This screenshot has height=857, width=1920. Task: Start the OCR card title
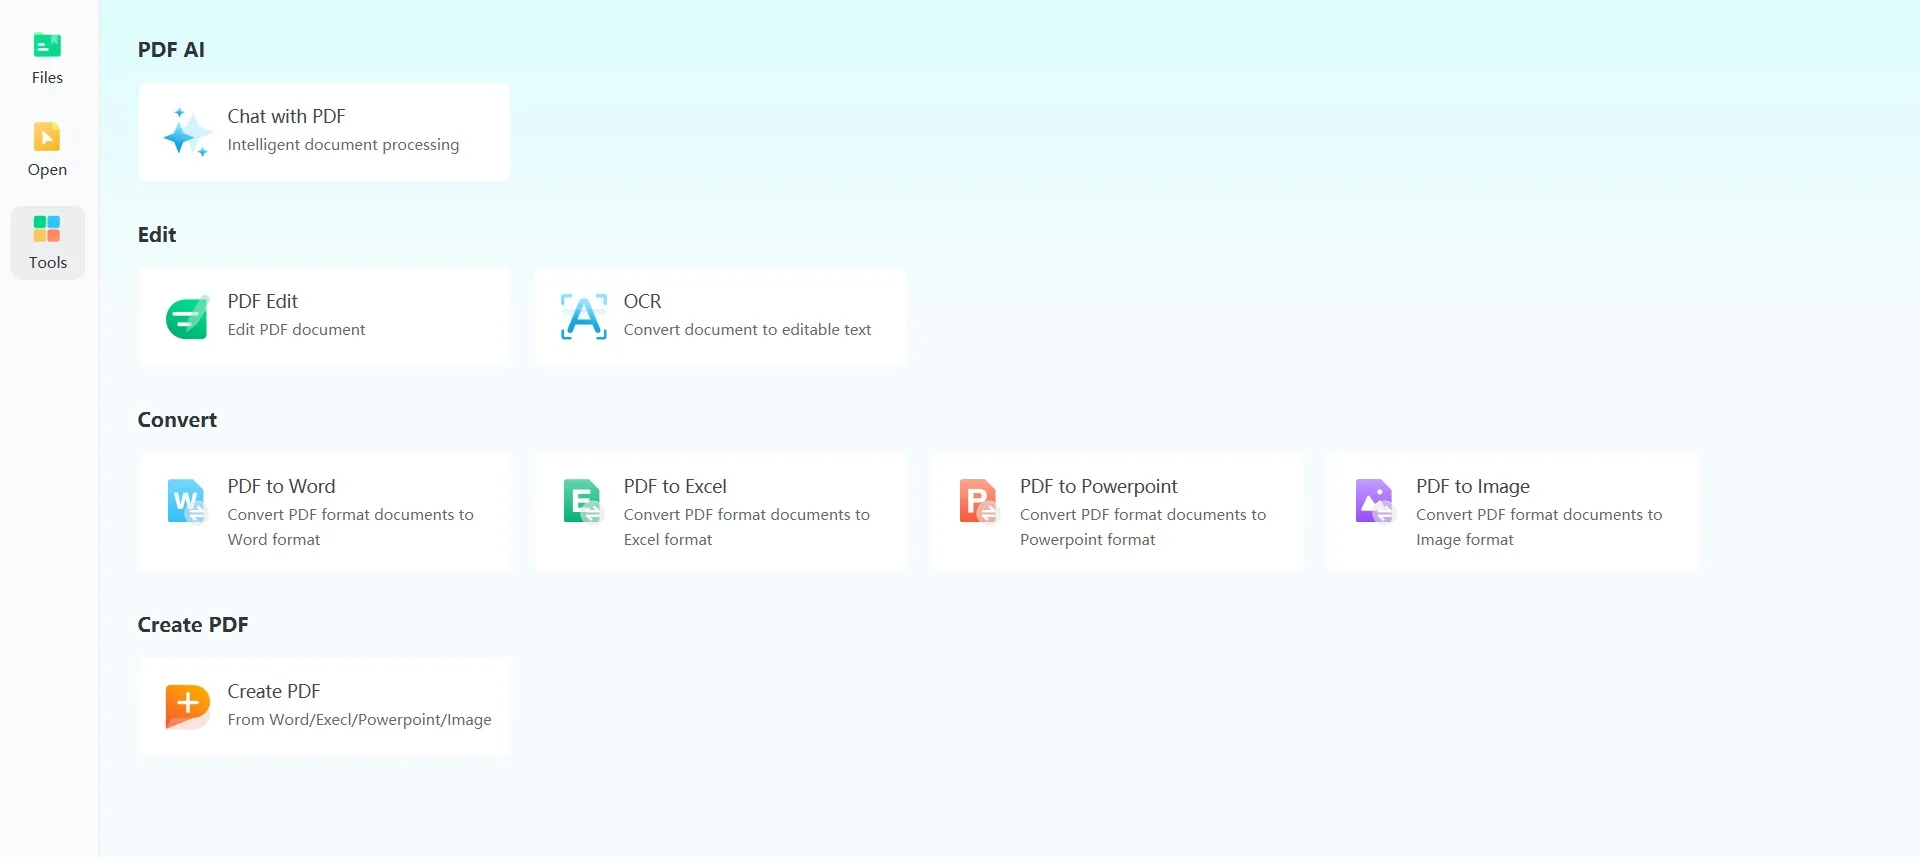click(x=642, y=301)
